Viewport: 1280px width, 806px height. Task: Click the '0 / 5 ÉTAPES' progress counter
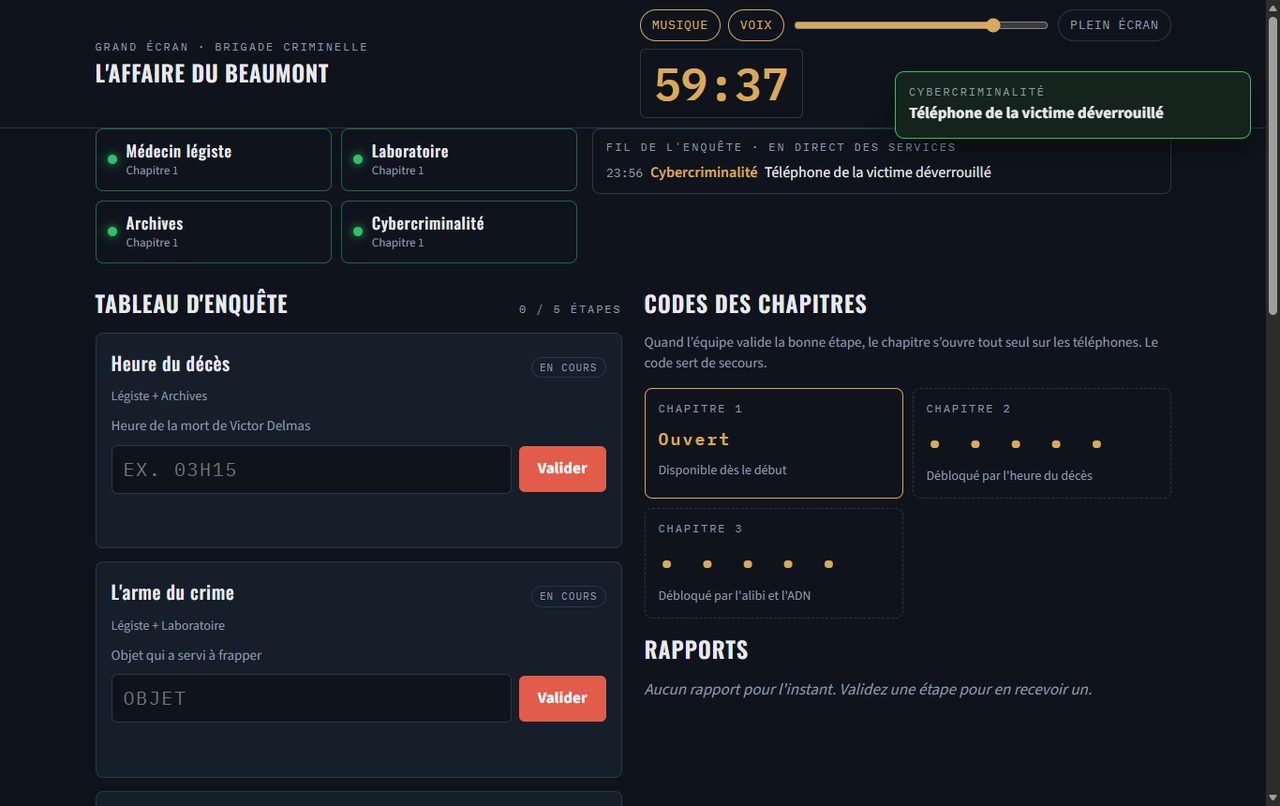tap(570, 309)
